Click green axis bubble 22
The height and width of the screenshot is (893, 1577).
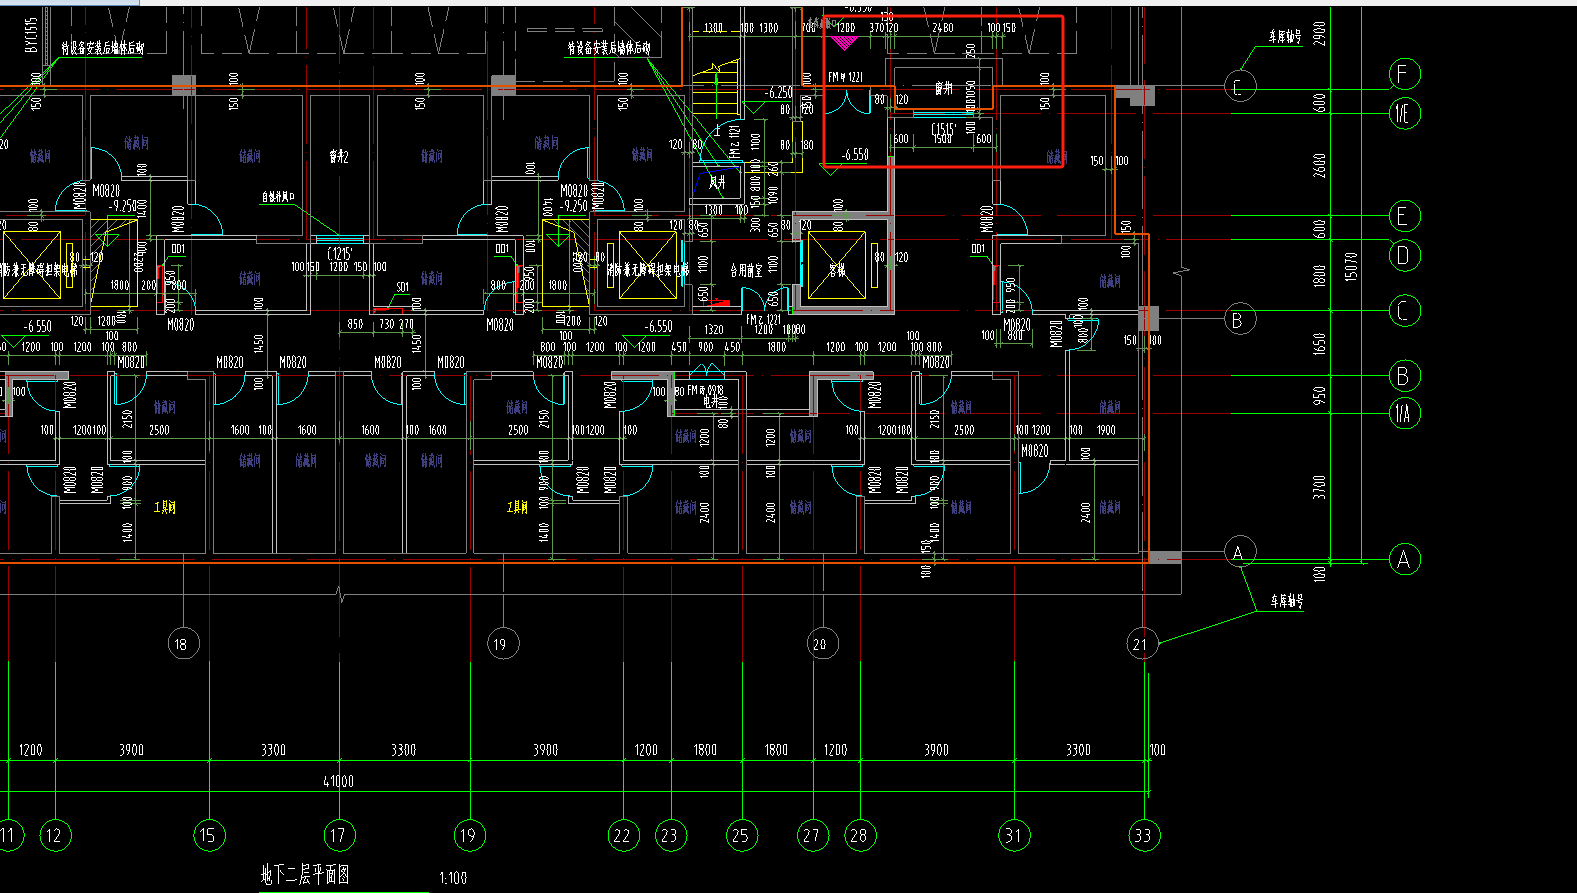622,835
